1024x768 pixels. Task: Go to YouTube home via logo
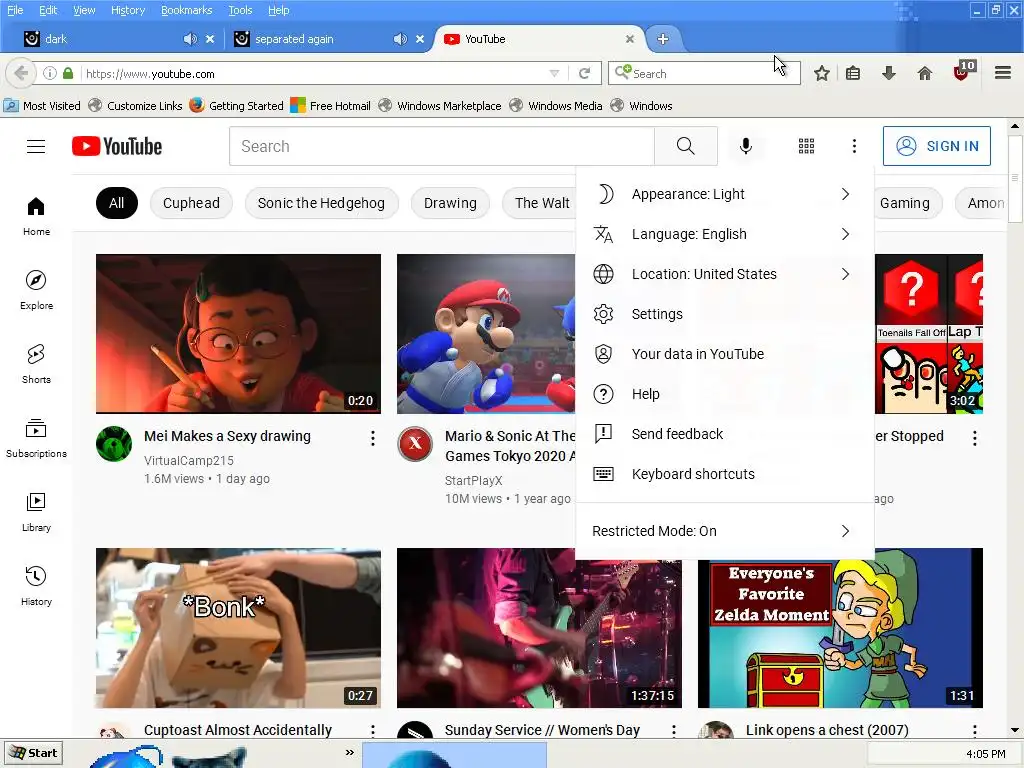[117, 146]
